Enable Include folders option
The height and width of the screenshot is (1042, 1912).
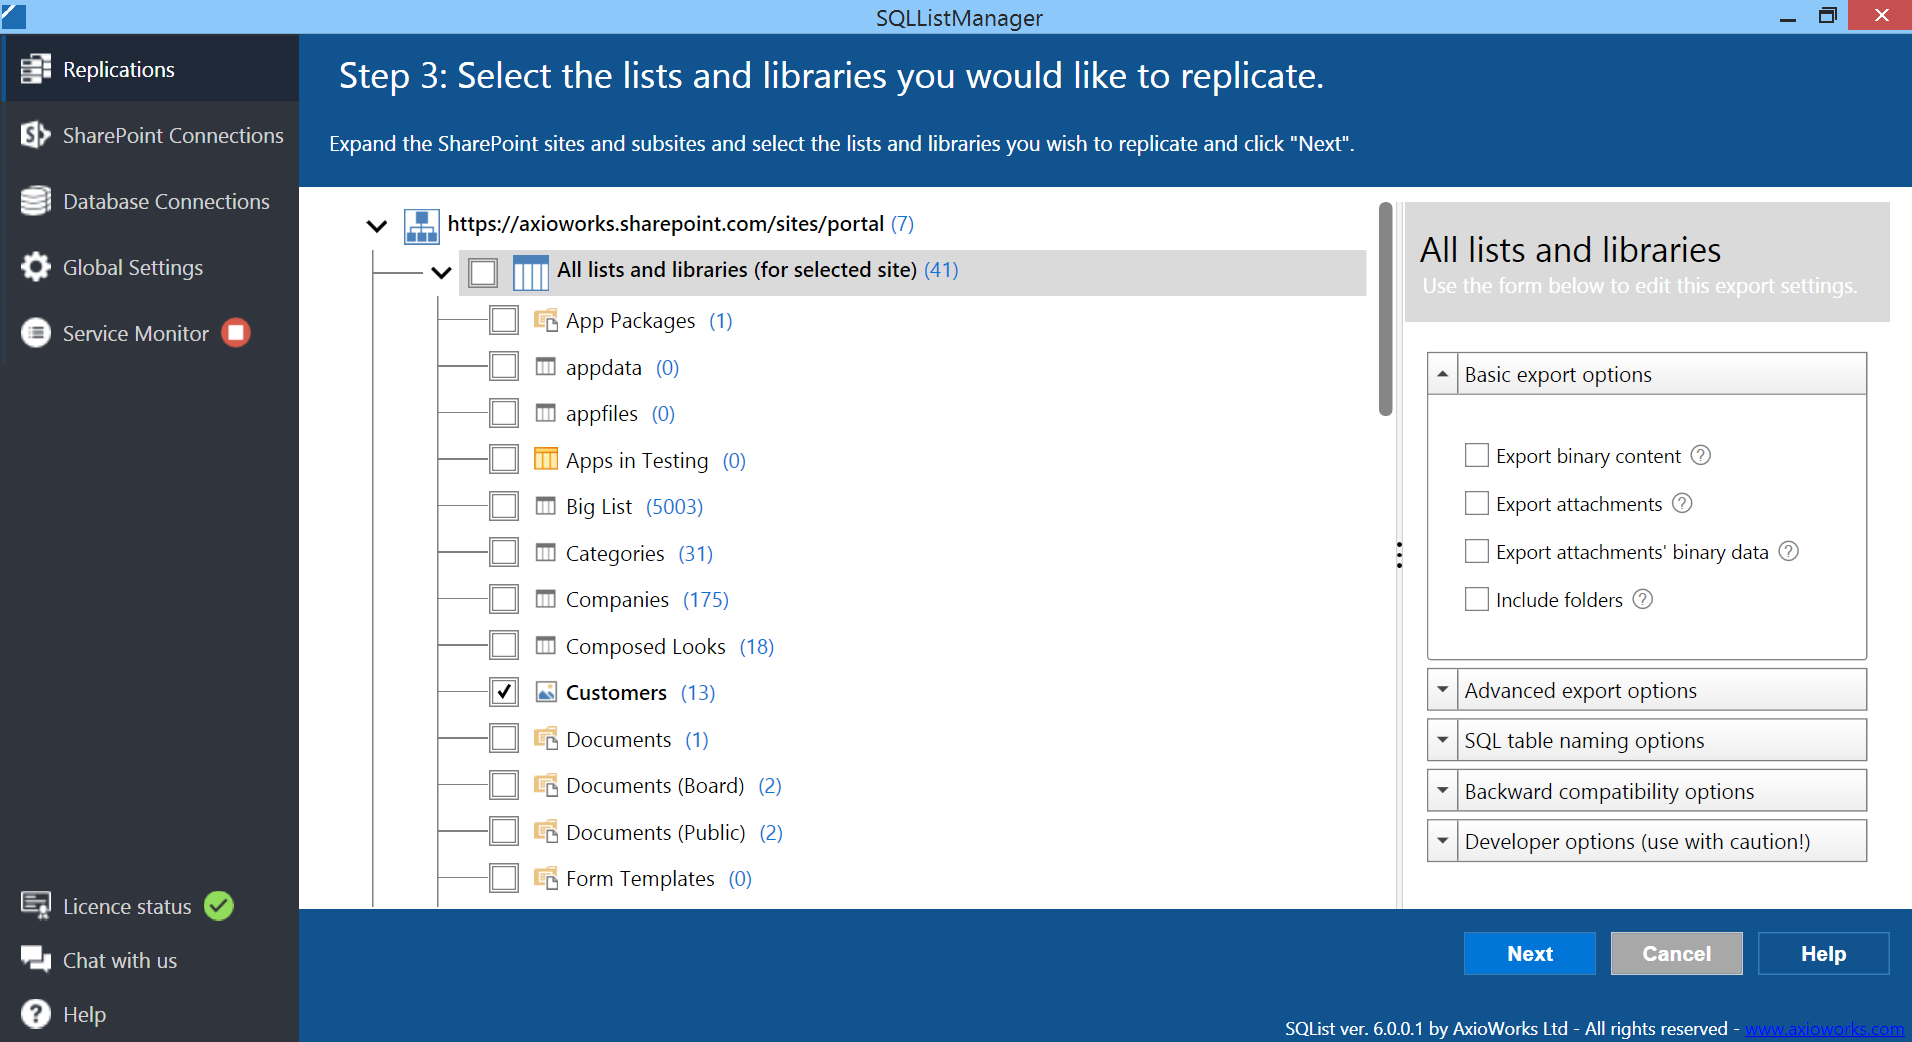click(1476, 599)
